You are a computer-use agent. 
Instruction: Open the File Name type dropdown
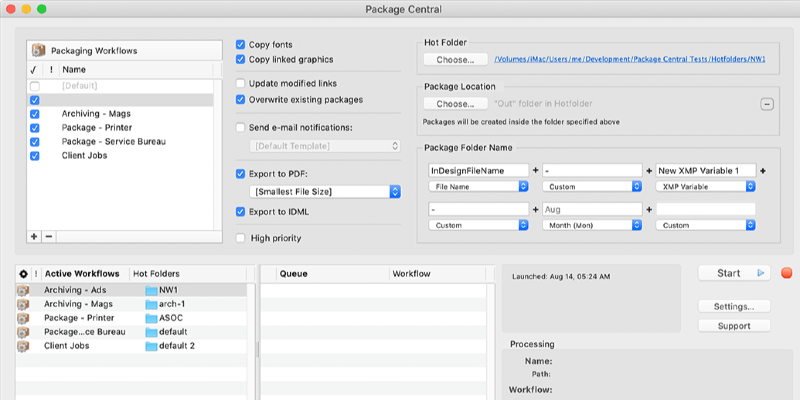click(x=479, y=187)
